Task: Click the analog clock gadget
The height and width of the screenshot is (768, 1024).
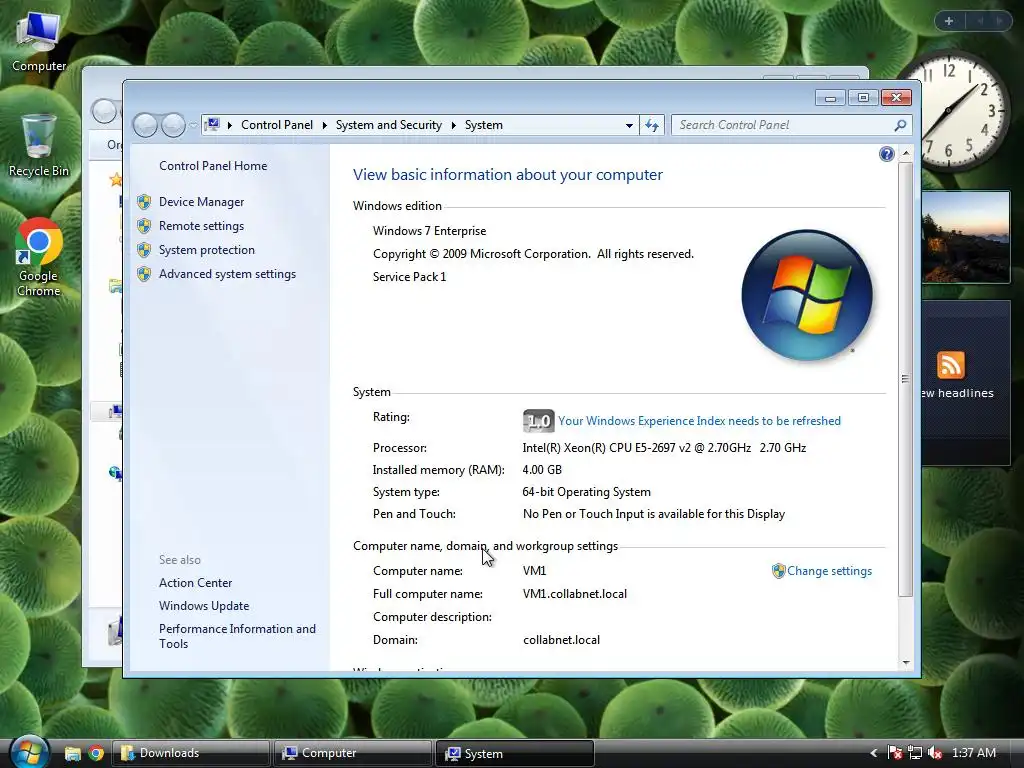Action: tap(955, 112)
